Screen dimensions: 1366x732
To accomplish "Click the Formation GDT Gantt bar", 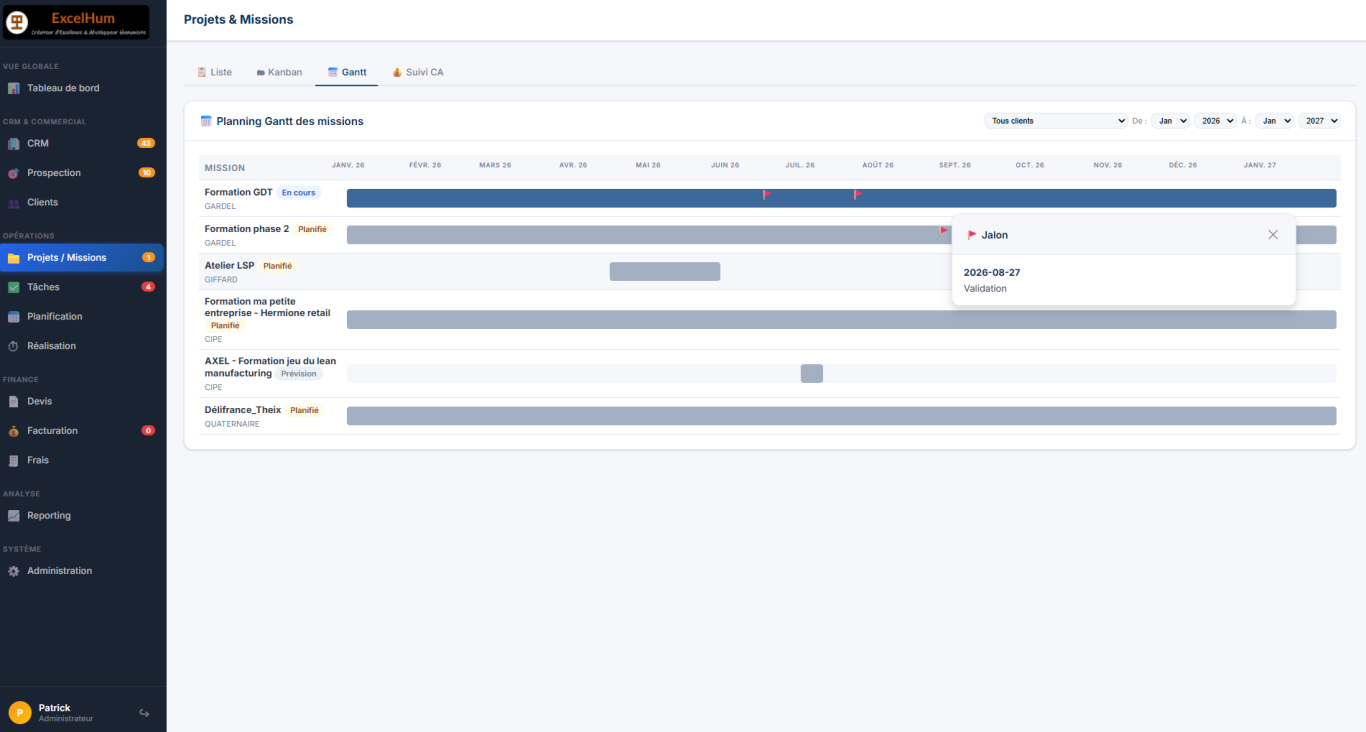I will pos(841,198).
